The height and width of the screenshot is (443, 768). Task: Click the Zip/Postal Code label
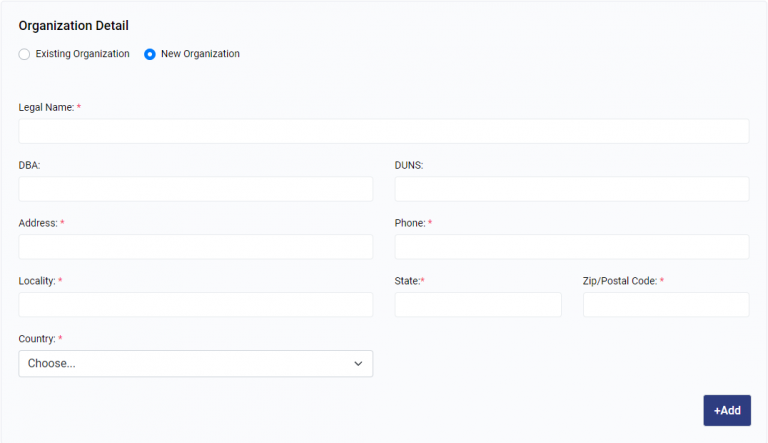coord(619,281)
